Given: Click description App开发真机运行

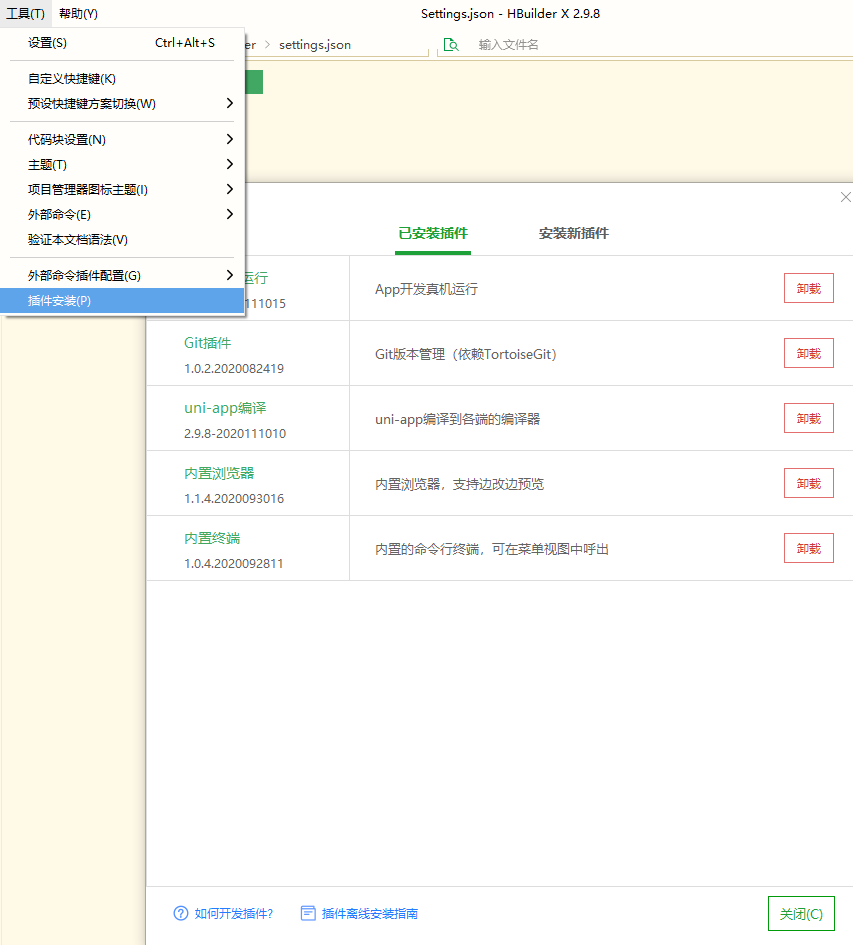Looking at the screenshot, I should 426,289.
